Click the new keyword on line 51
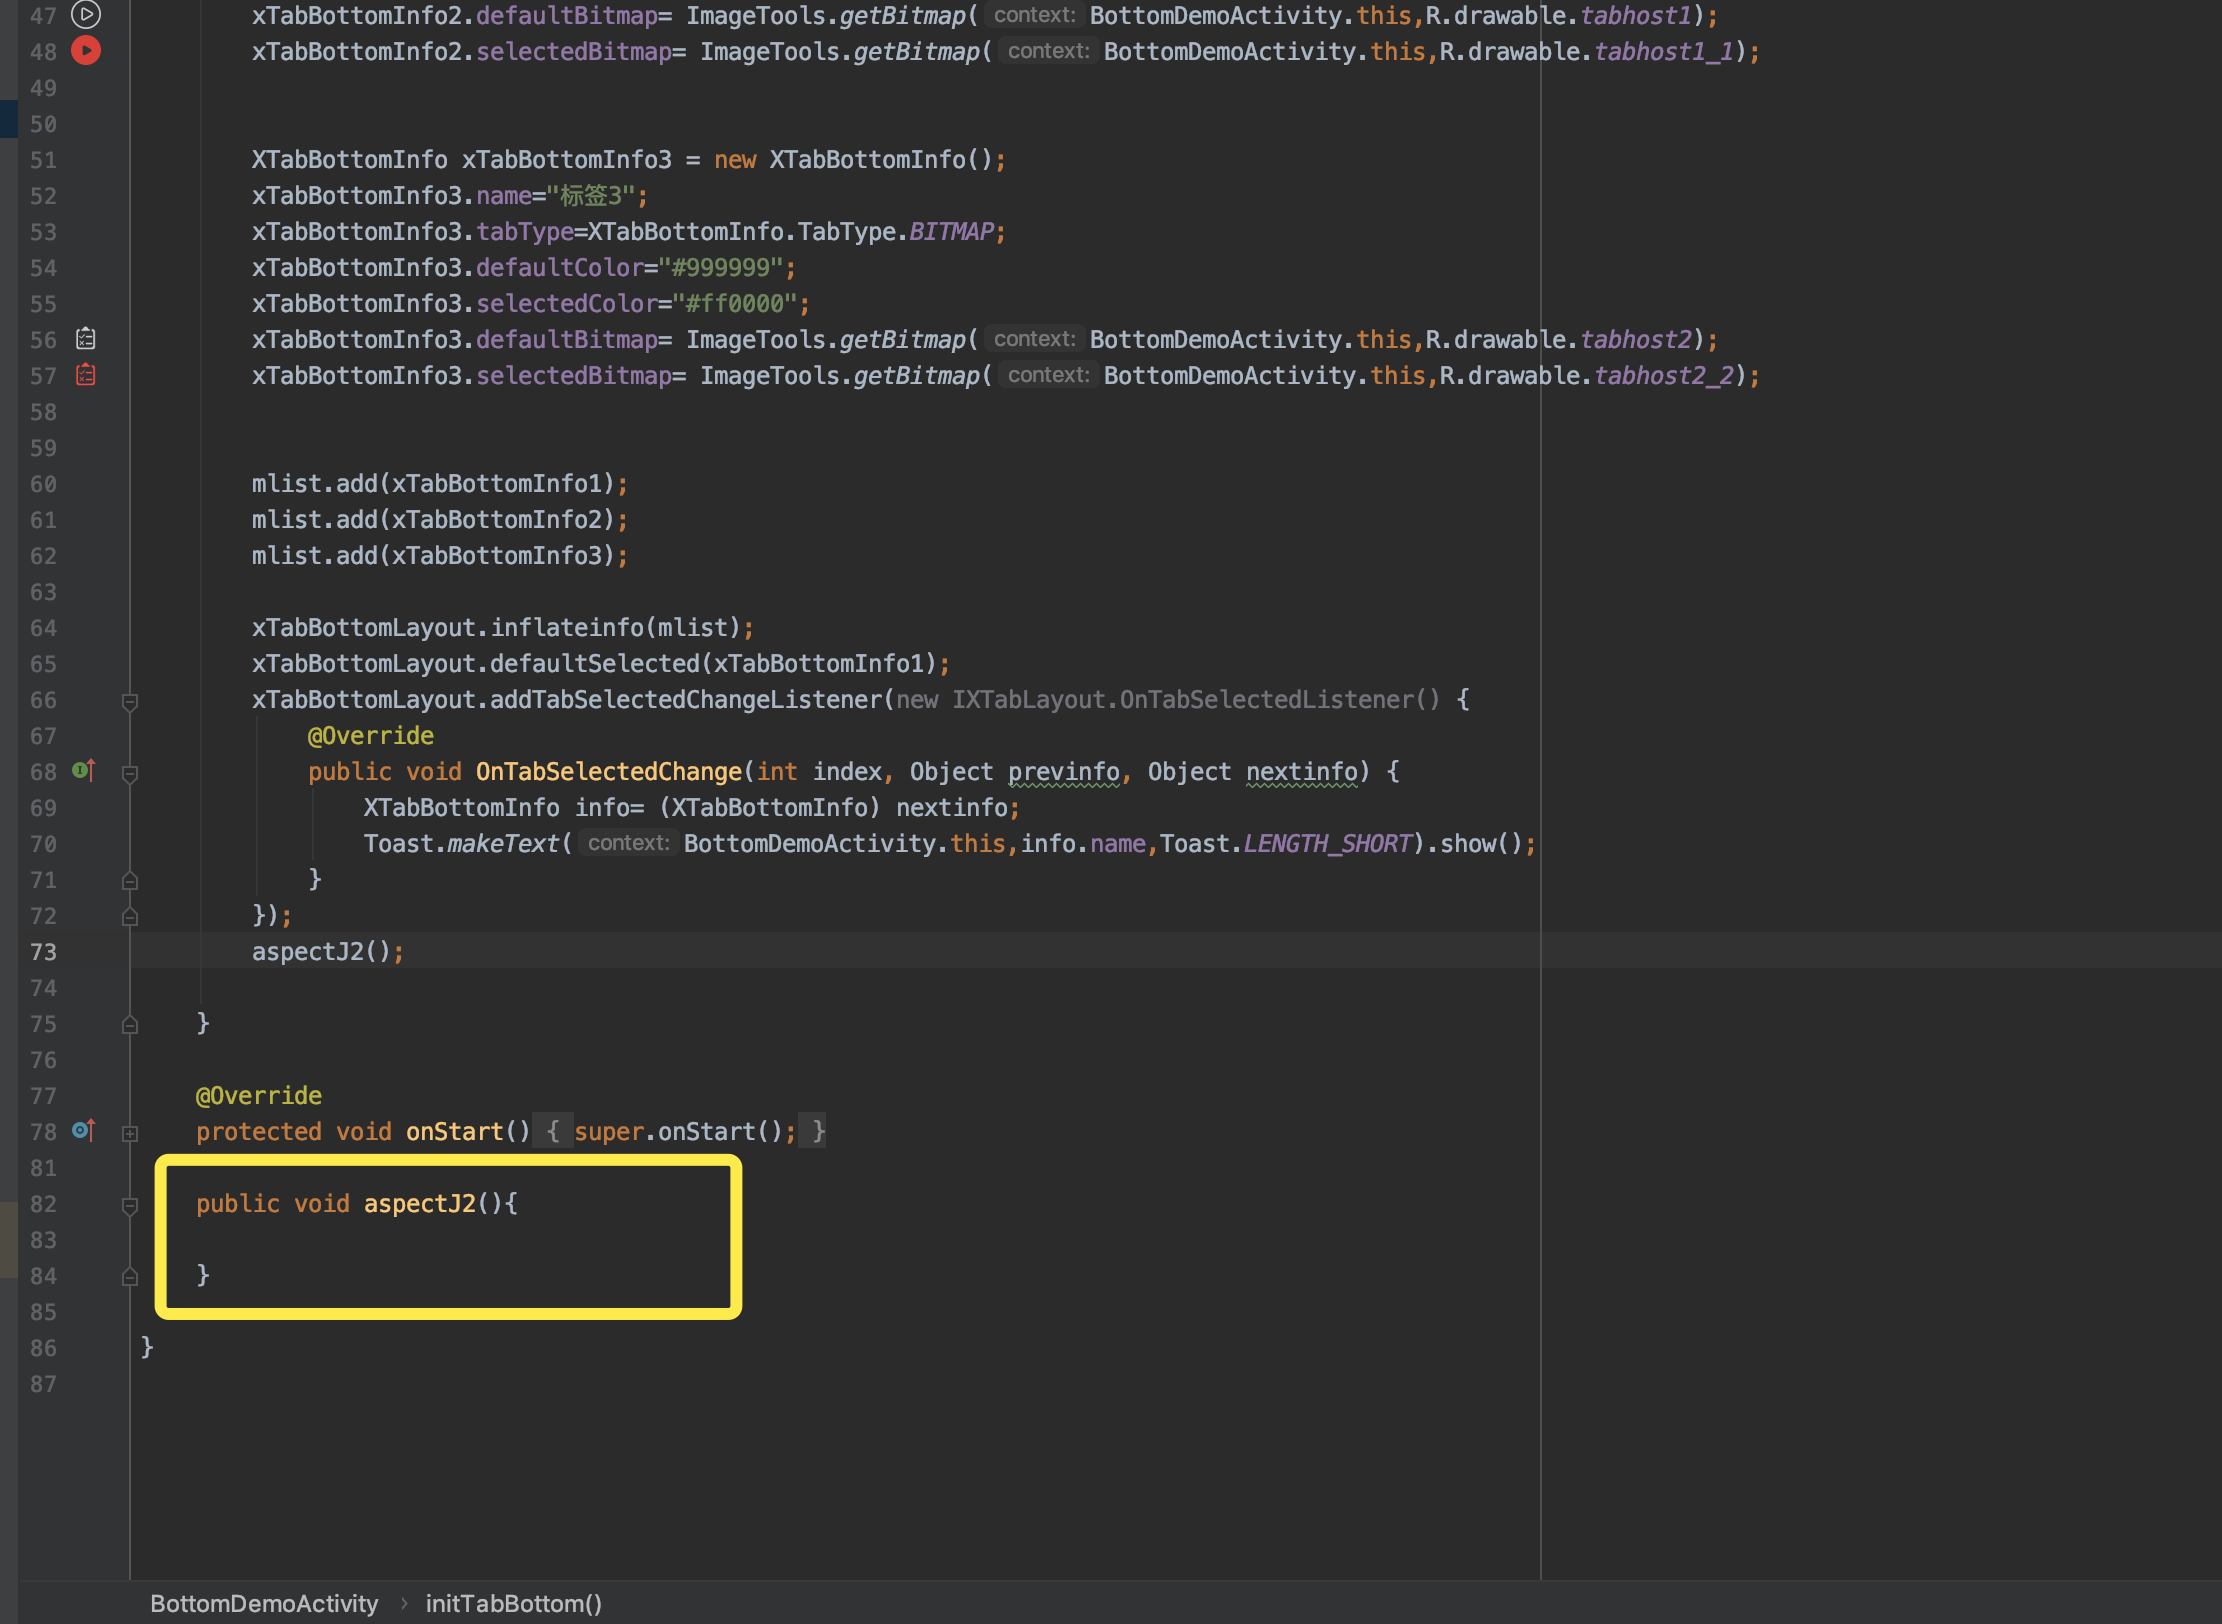This screenshot has width=2222, height=1624. coord(735,159)
